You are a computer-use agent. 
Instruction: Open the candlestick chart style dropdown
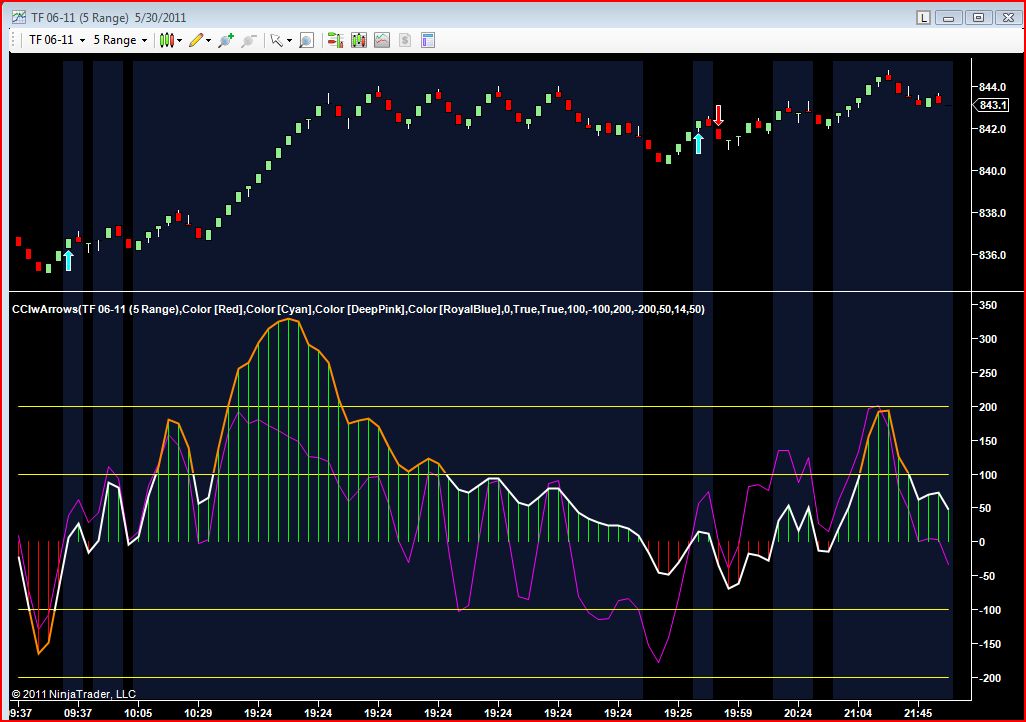171,41
